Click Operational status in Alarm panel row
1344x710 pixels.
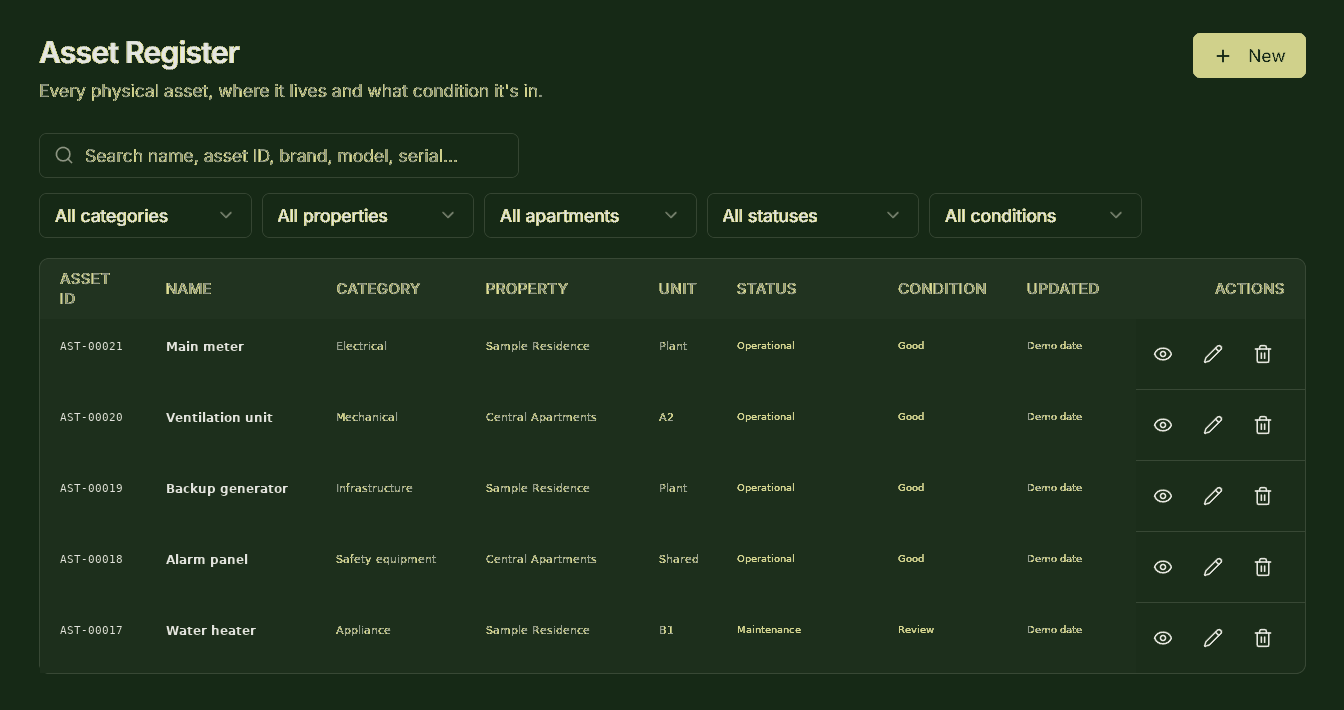click(766, 559)
